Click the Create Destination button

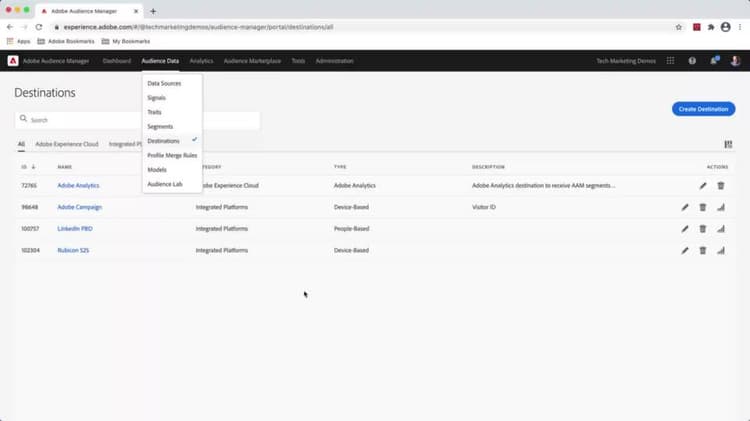point(703,109)
